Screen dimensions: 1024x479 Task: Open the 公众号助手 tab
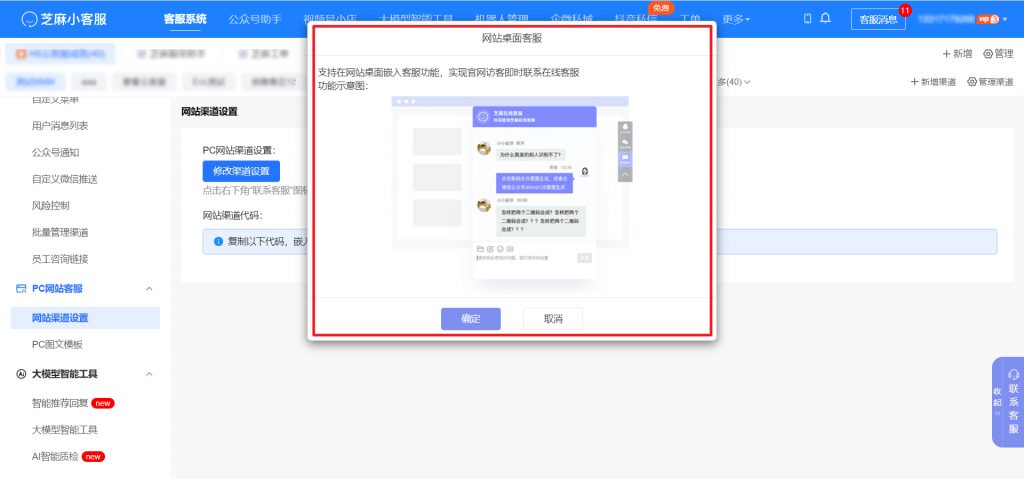[x=254, y=19]
